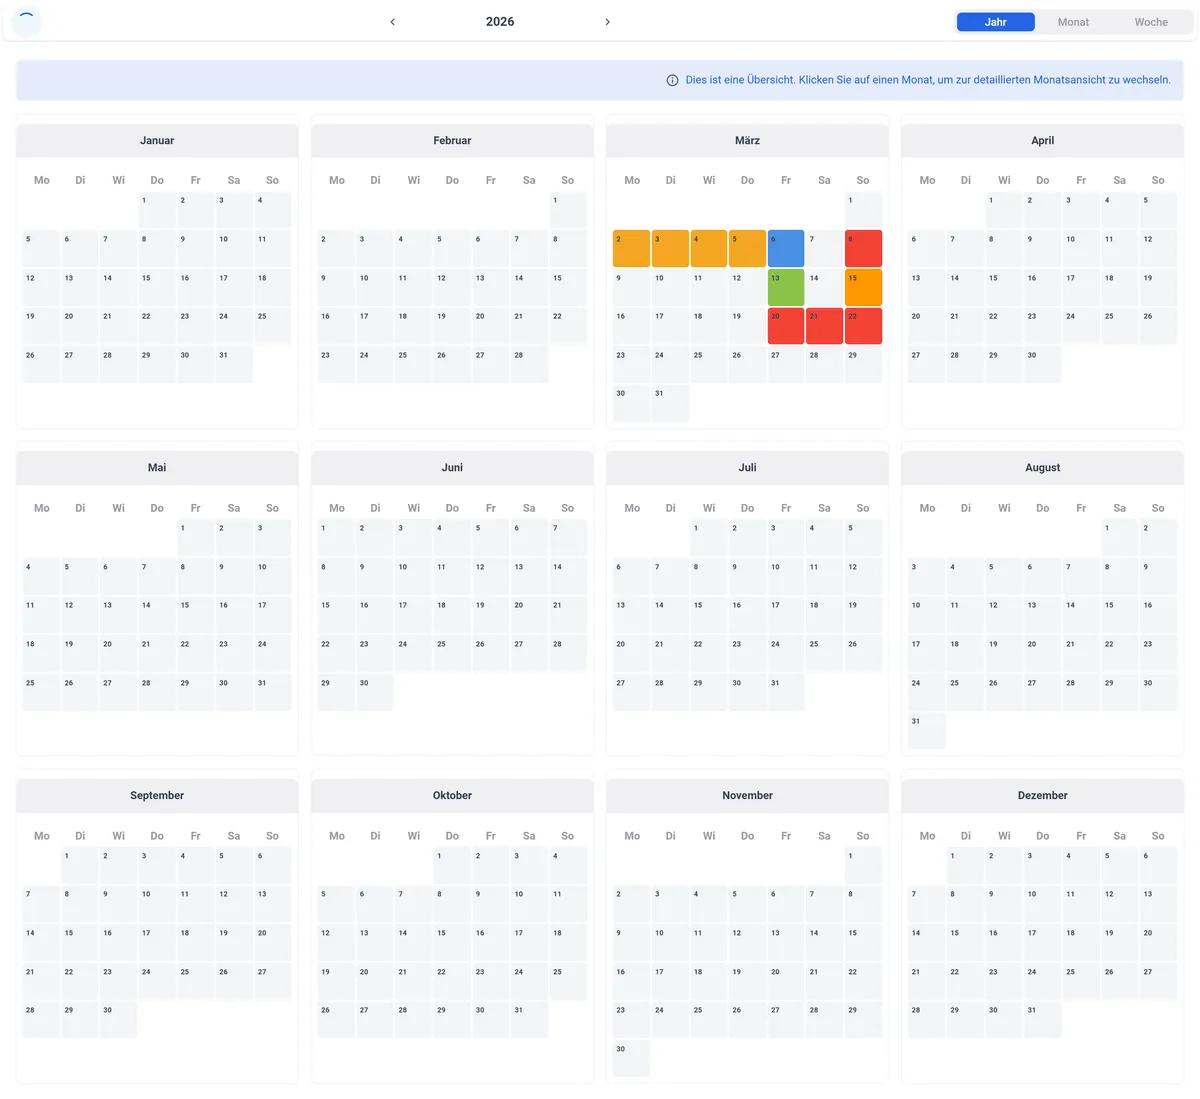The height and width of the screenshot is (1099, 1200).
Task: Click the loading spinner icon top-left
Action: coord(26,21)
